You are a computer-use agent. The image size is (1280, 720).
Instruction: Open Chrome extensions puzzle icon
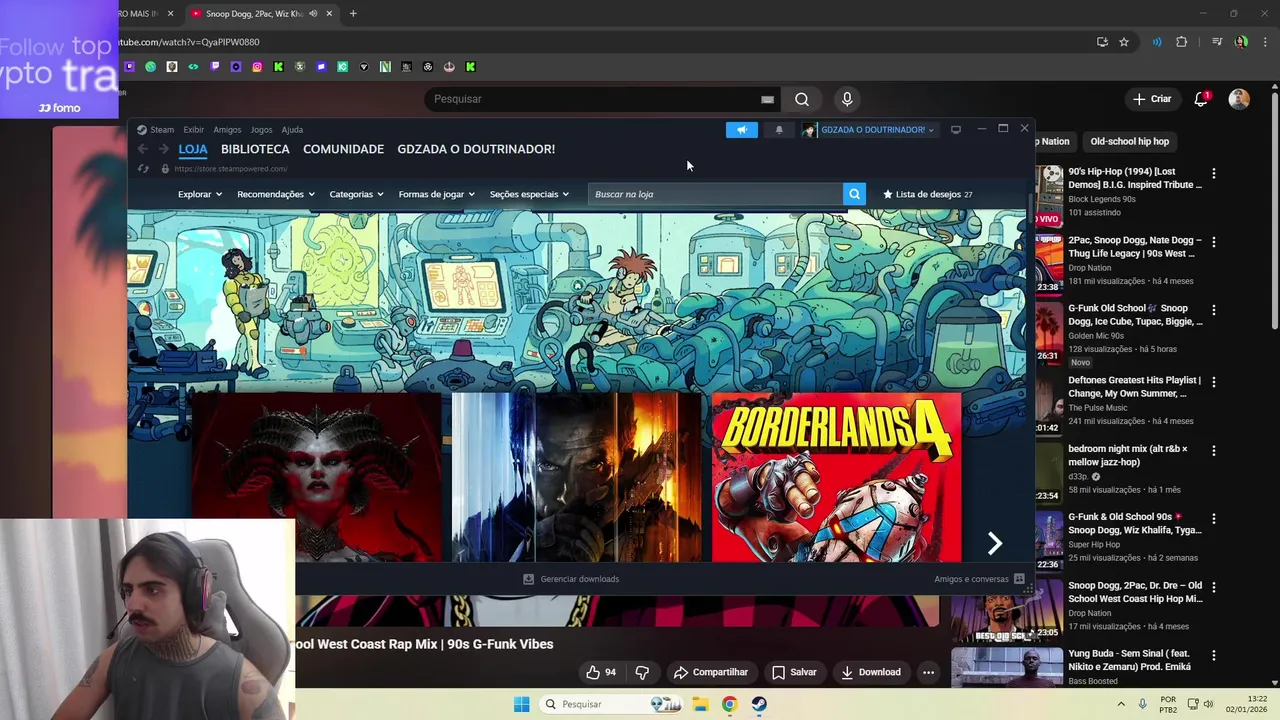click(1182, 42)
